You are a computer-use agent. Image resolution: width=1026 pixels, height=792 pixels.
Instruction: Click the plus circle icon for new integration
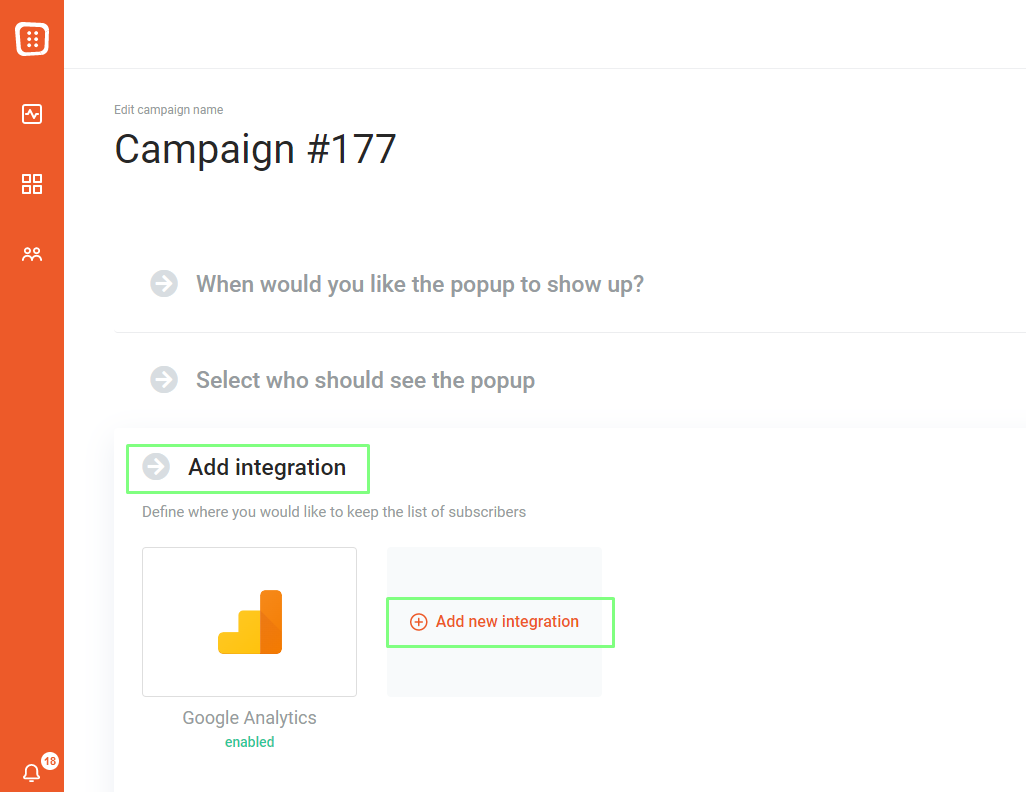419,622
